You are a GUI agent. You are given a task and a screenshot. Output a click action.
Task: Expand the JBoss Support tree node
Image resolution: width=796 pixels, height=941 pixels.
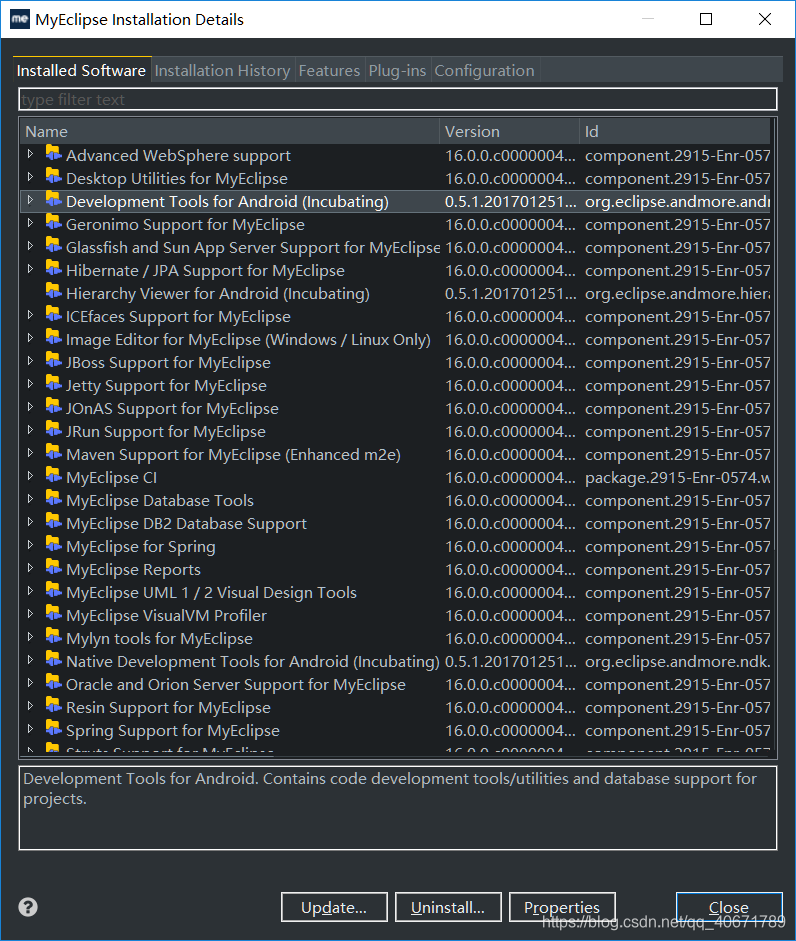(x=30, y=361)
